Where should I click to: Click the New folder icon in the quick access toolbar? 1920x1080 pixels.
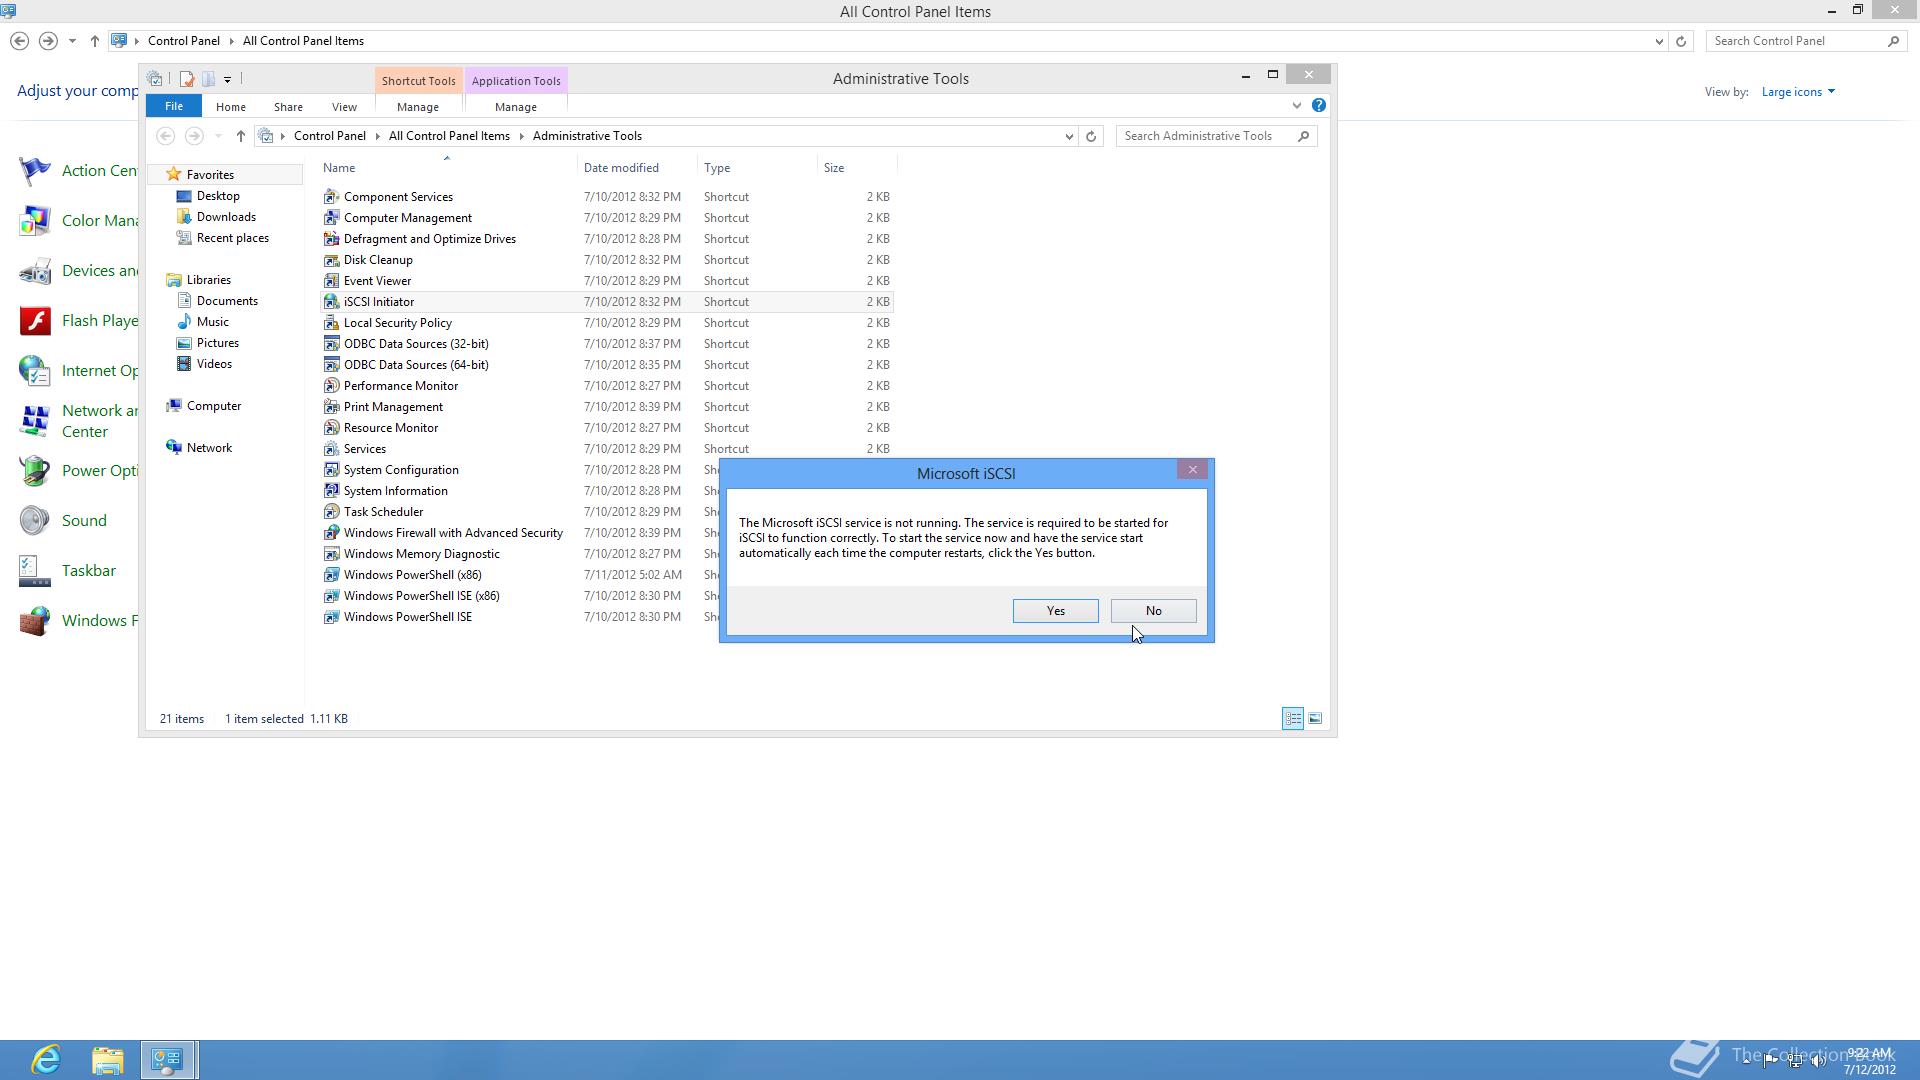coord(208,79)
